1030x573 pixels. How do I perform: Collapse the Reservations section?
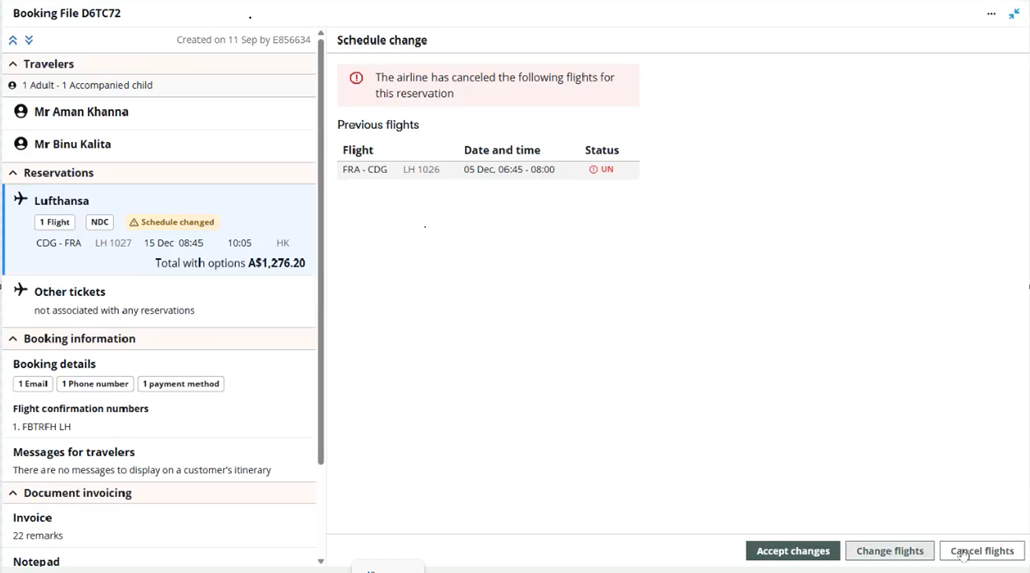(x=13, y=173)
